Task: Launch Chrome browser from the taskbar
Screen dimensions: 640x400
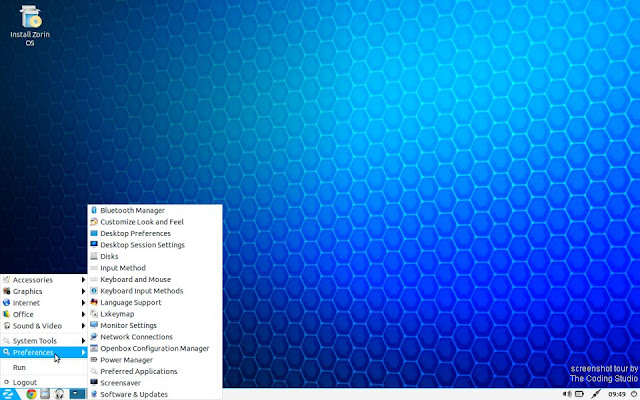Action: pos(31,394)
